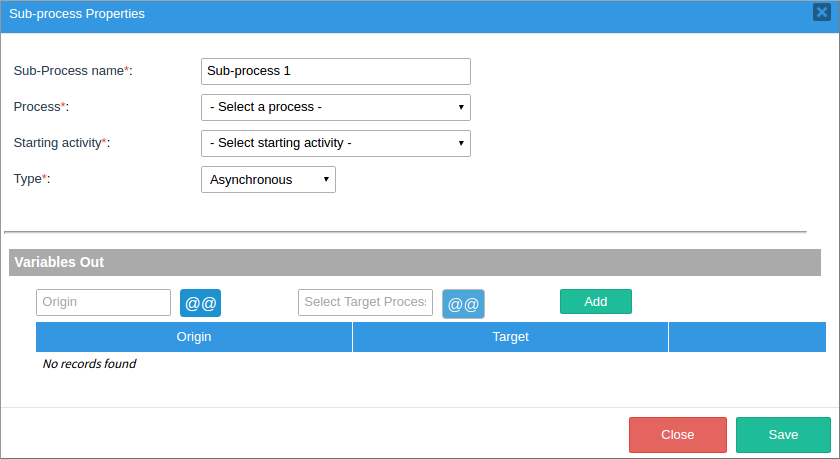Focus the Select Target Process field
Screen dimensions: 840x459
pos(365,302)
